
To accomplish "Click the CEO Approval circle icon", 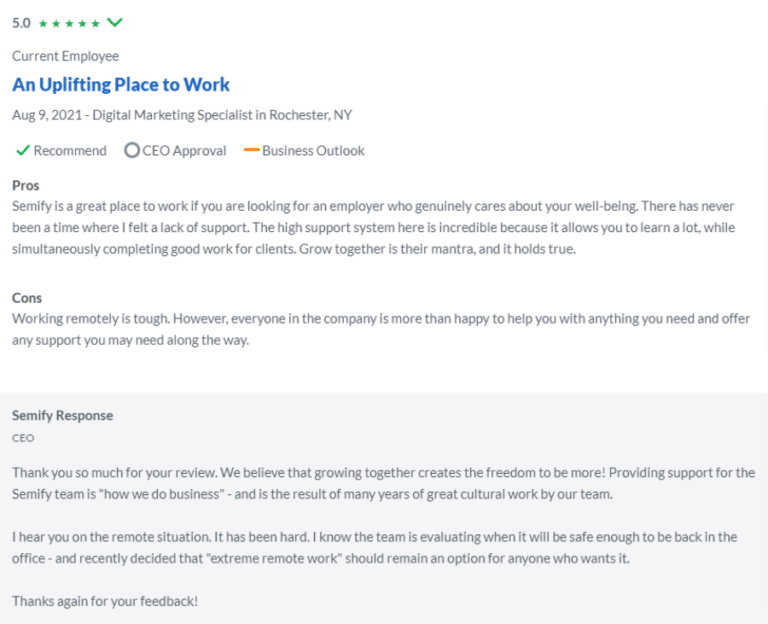I will [x=132, y=151].
